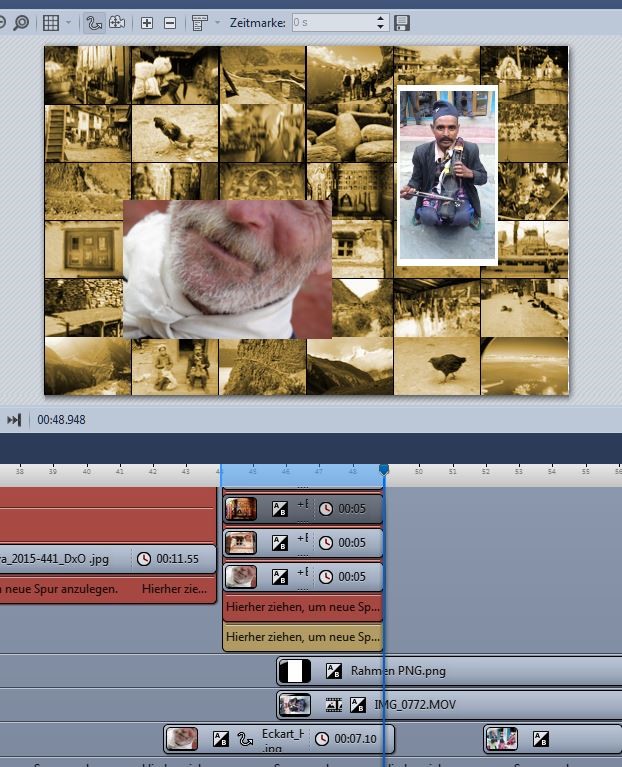
Task: Open the grid options dropdown arrow
Action: 68,22
